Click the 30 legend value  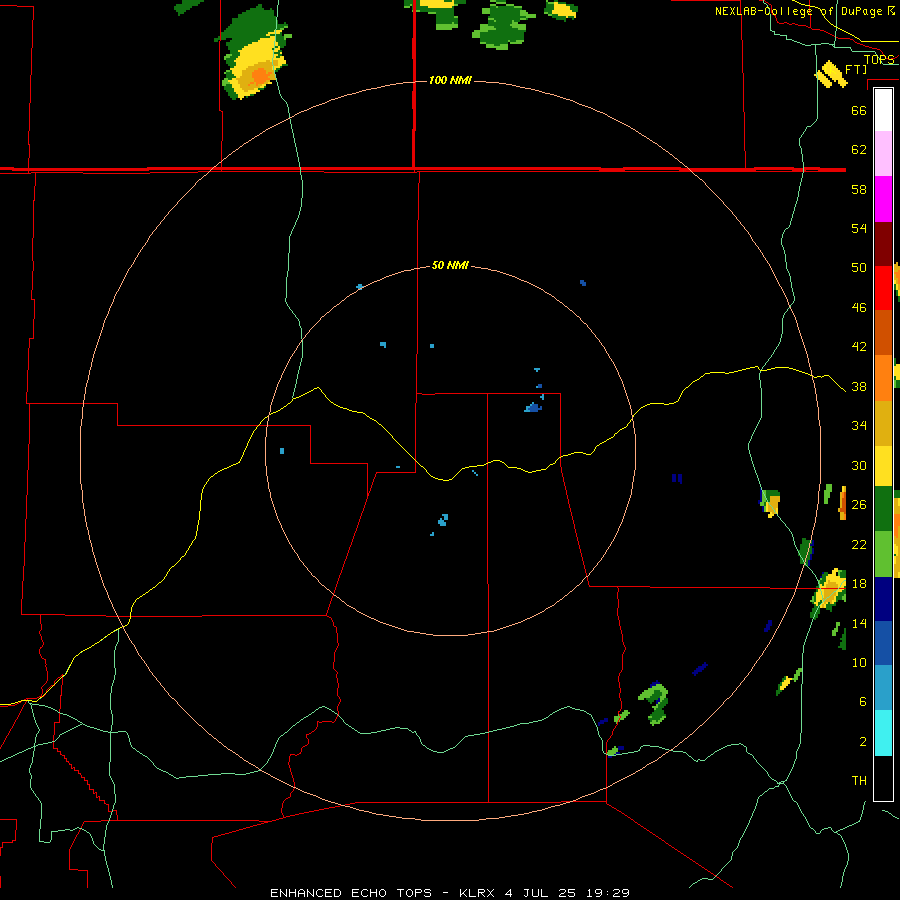click(x=859, y=465)
